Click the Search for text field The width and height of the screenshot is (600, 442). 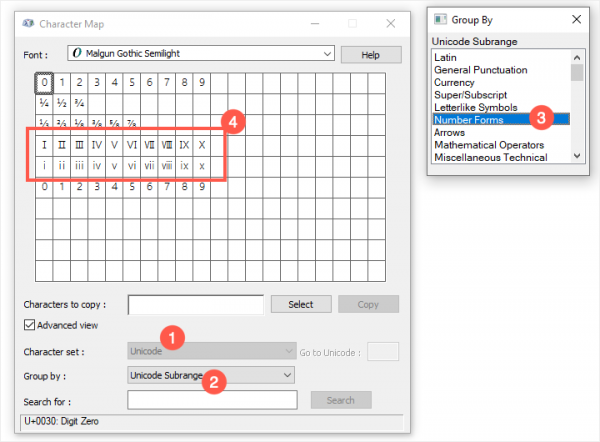point(212,400)
